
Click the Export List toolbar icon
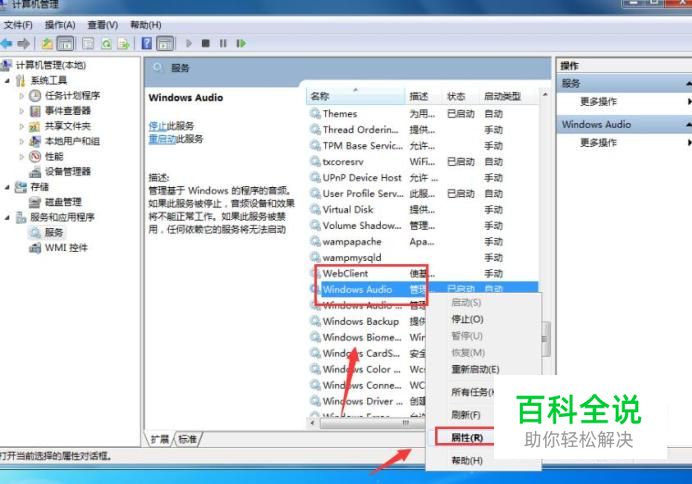124,43
